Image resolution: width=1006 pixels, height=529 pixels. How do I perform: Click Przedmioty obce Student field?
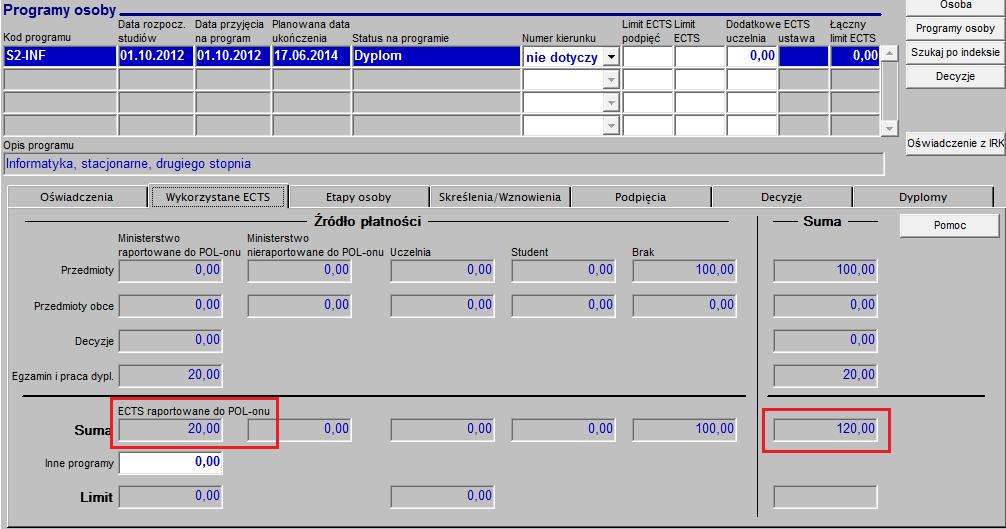coord(563,305)
